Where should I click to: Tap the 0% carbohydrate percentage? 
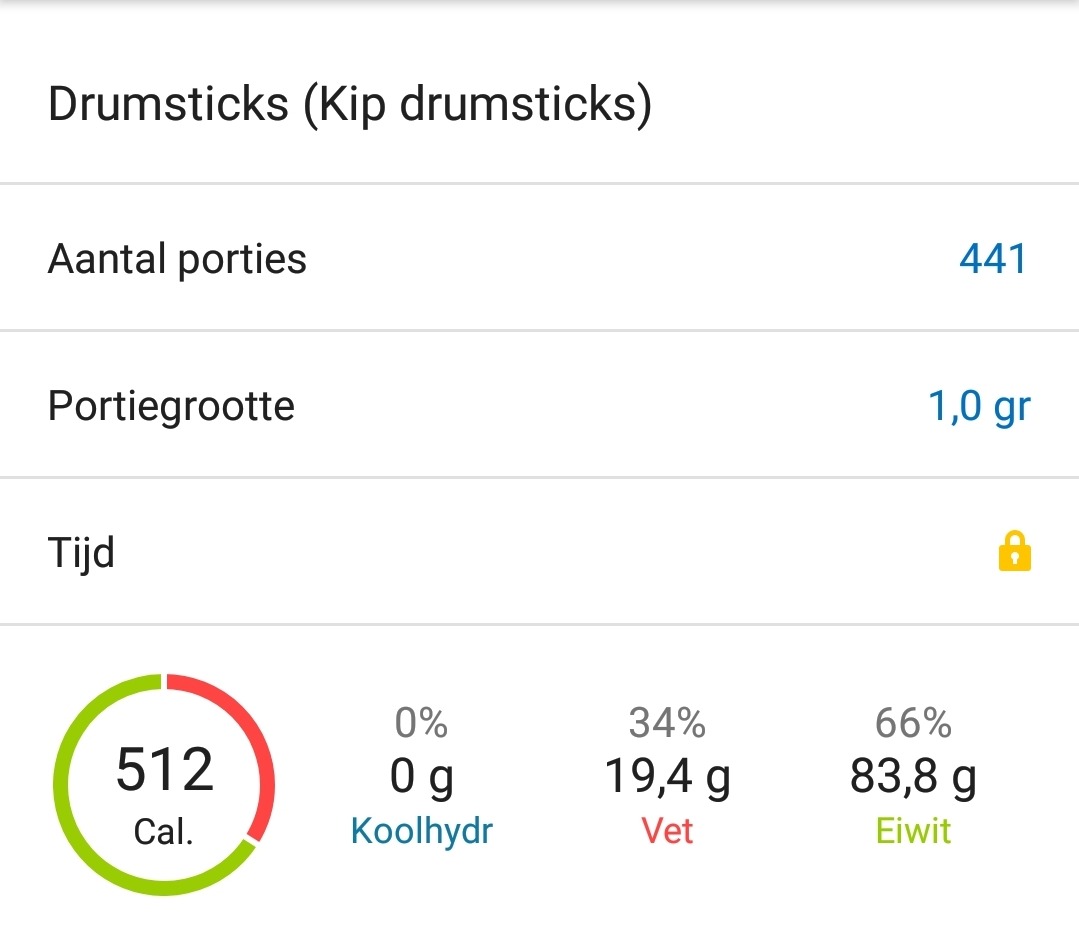(421, 724)
